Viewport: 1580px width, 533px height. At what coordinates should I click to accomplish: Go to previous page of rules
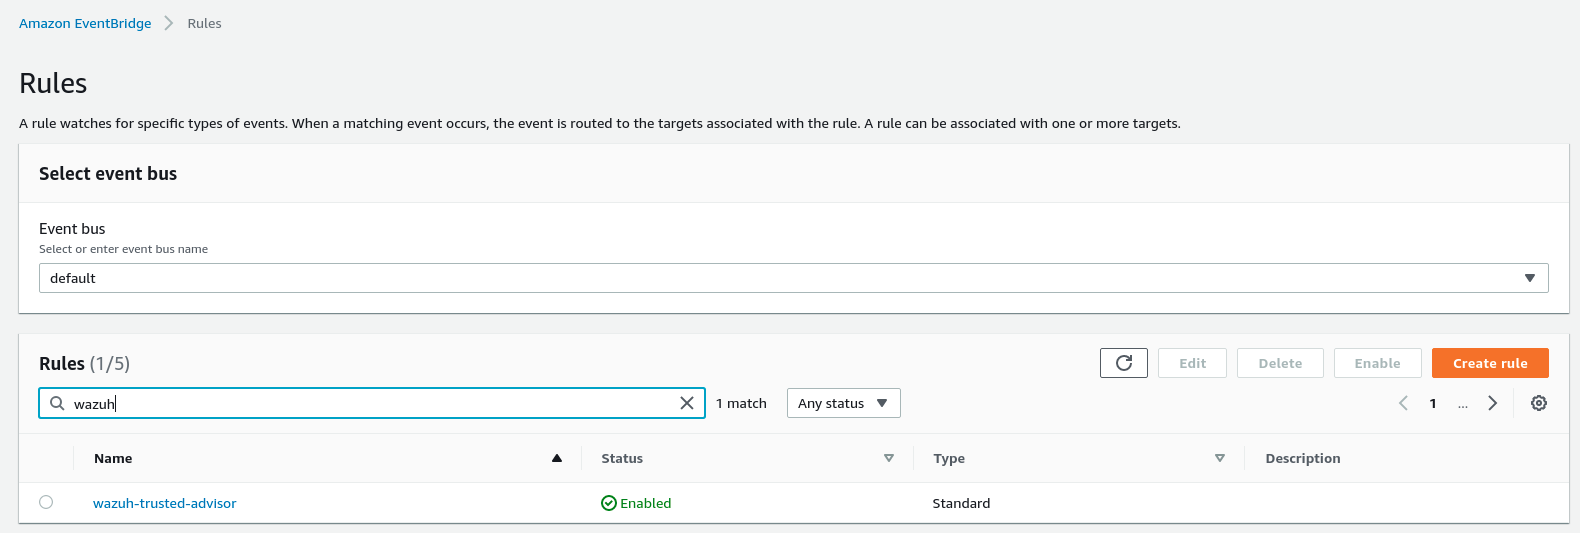(x=1403, y=403)
